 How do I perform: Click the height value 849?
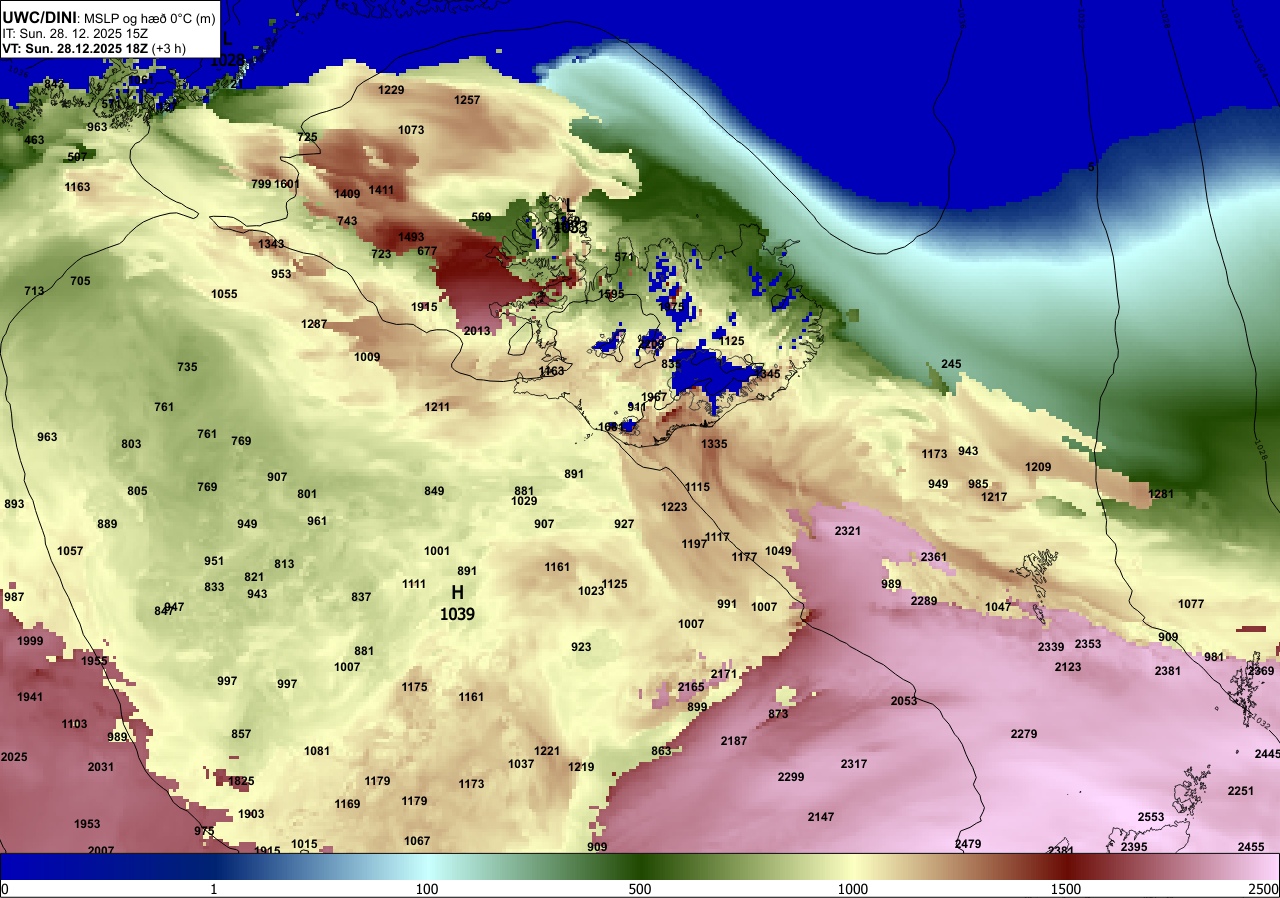tap(434, 491)
